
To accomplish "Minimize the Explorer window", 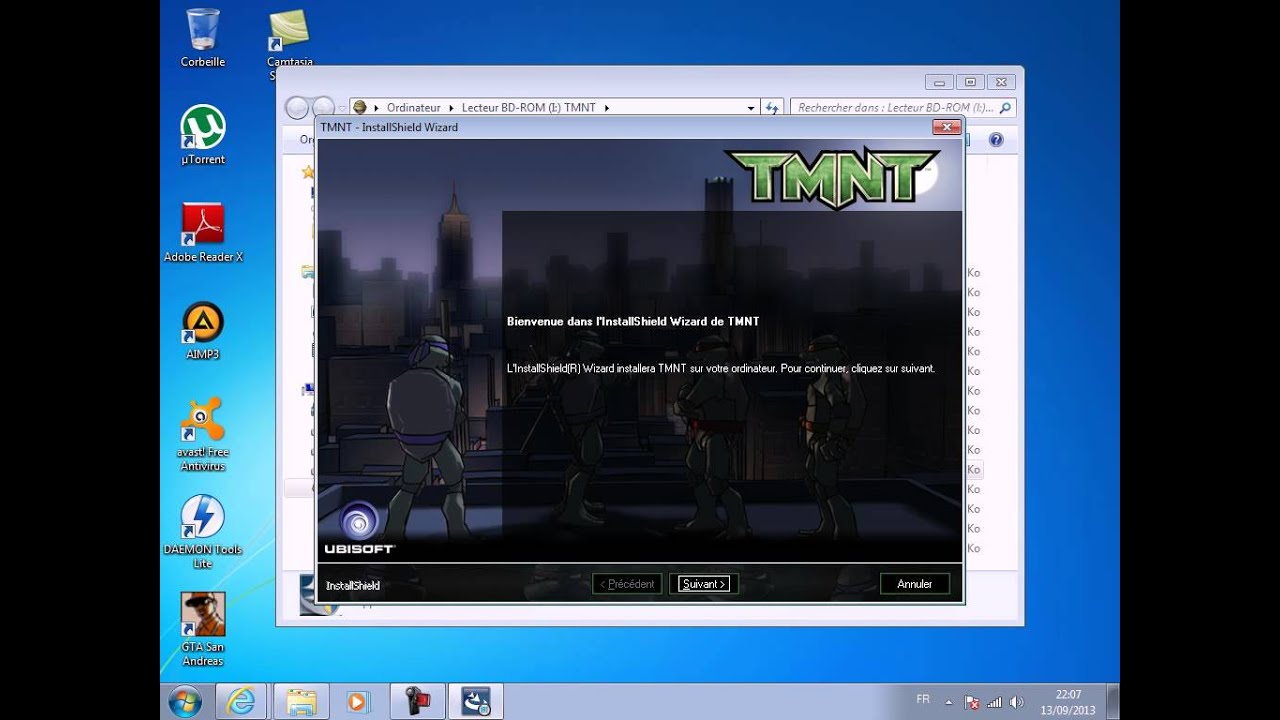I will [x=938, y=82].
